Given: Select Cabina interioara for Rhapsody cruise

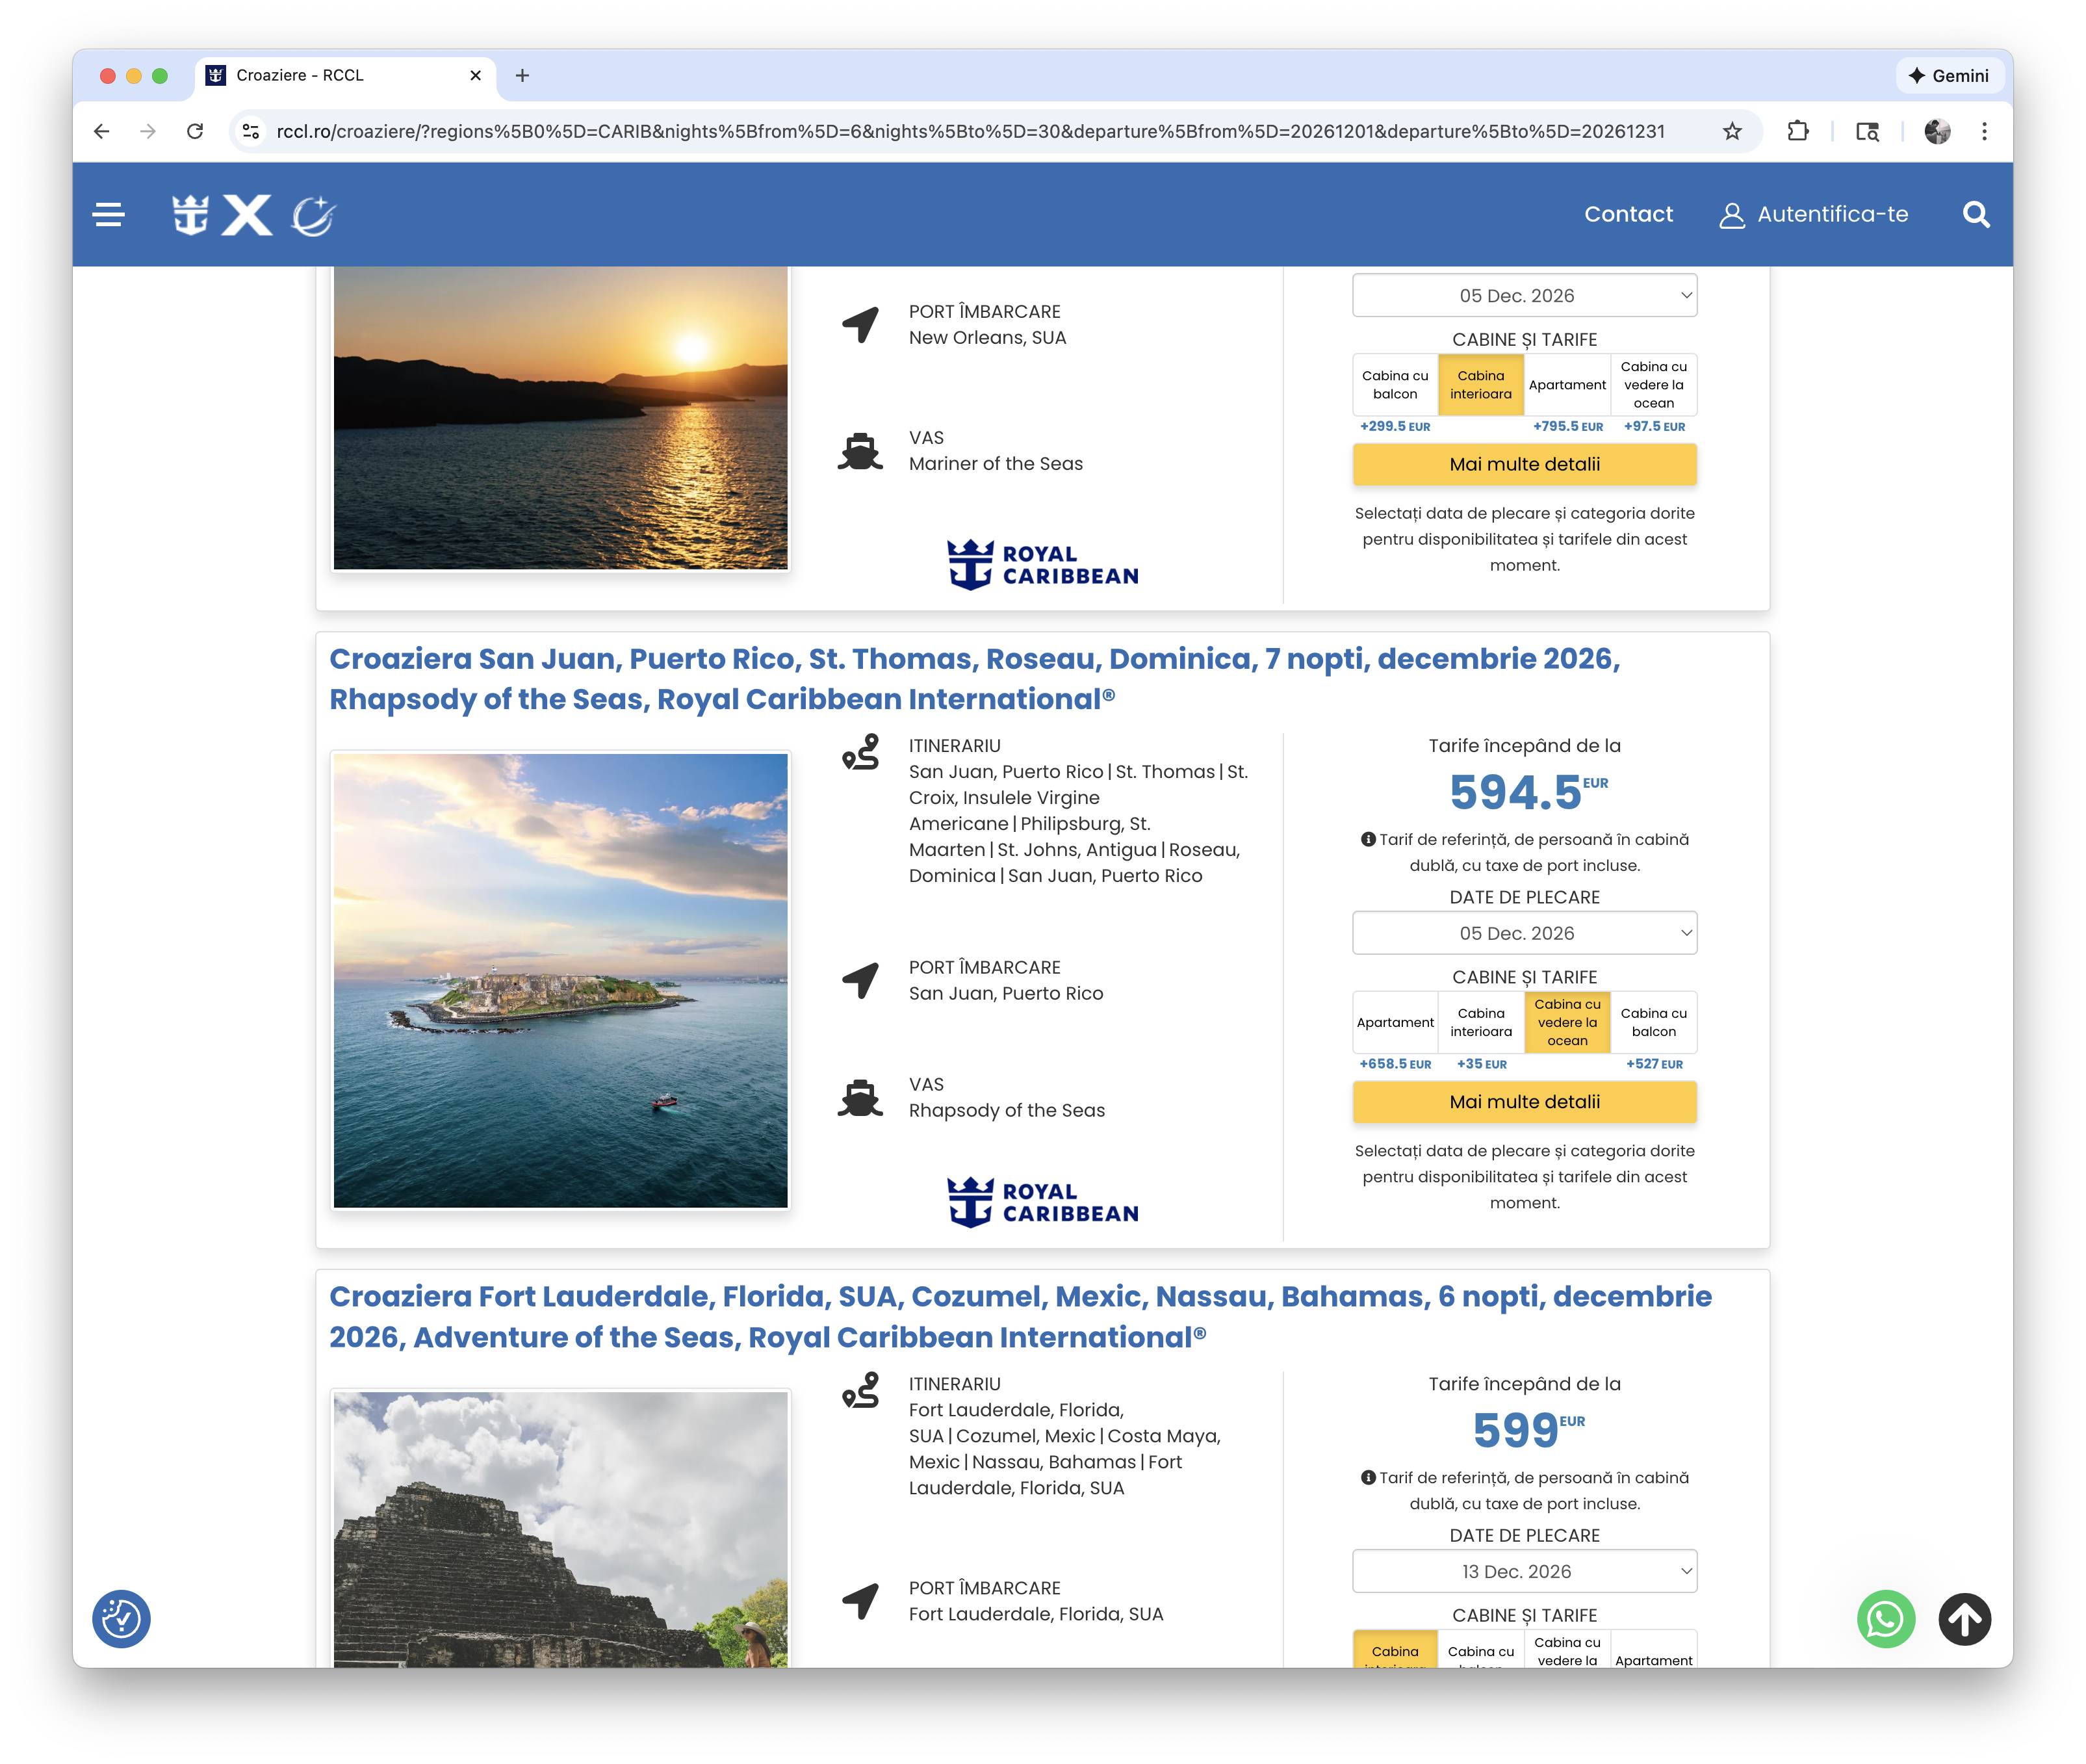Looking at the screenshot, I should (x=1481, y=1022).
